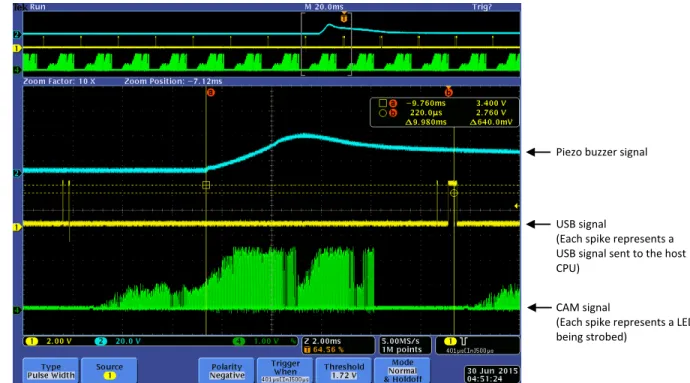Click cursor b circle marker on yellow trace

(454, 193)
